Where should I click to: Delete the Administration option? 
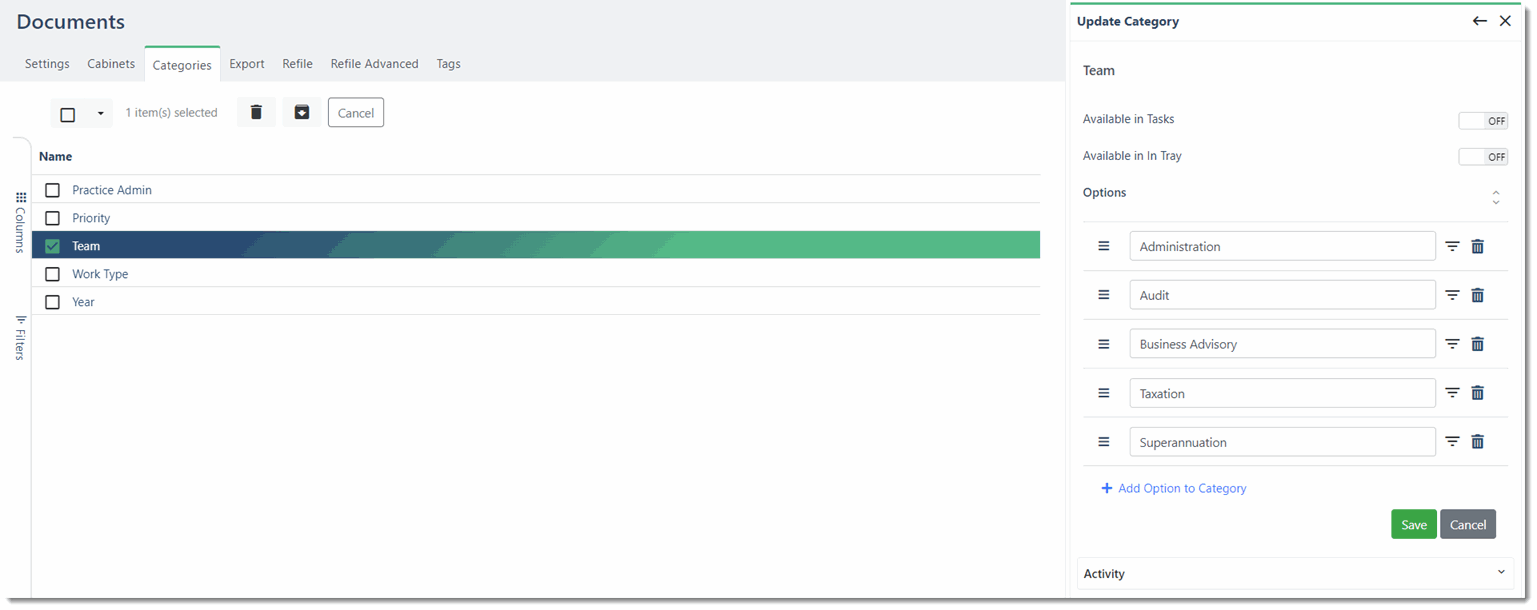point(1477,246)
